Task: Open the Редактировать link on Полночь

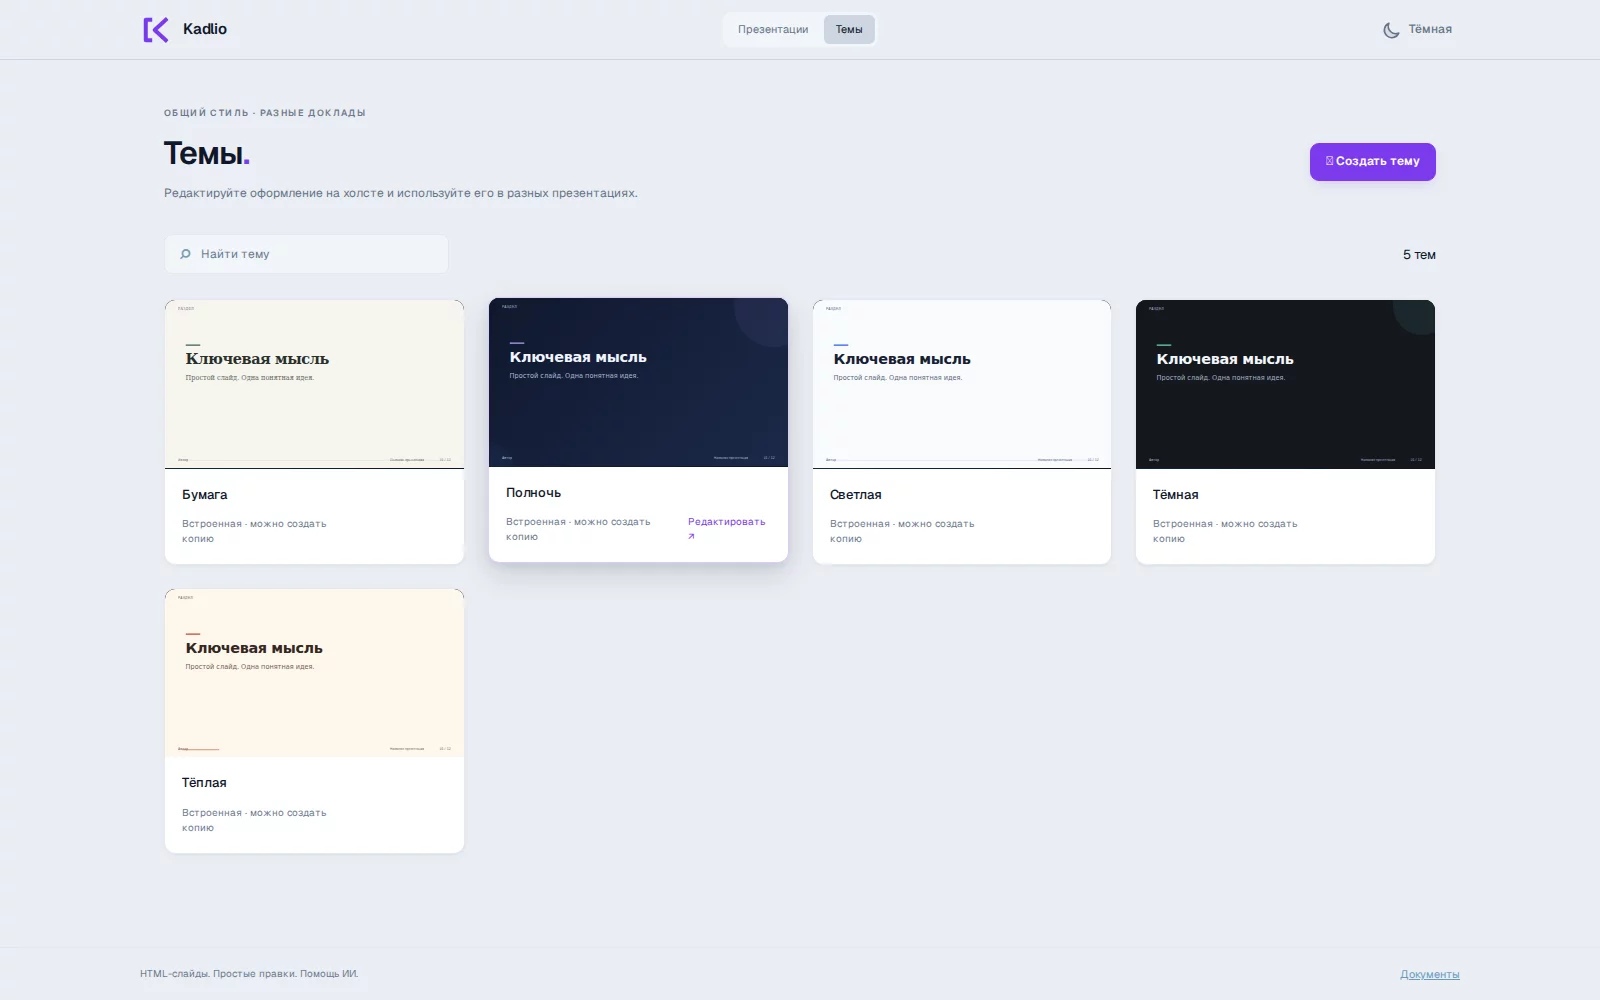Action: pyautogui.click(x=727, y=528)
